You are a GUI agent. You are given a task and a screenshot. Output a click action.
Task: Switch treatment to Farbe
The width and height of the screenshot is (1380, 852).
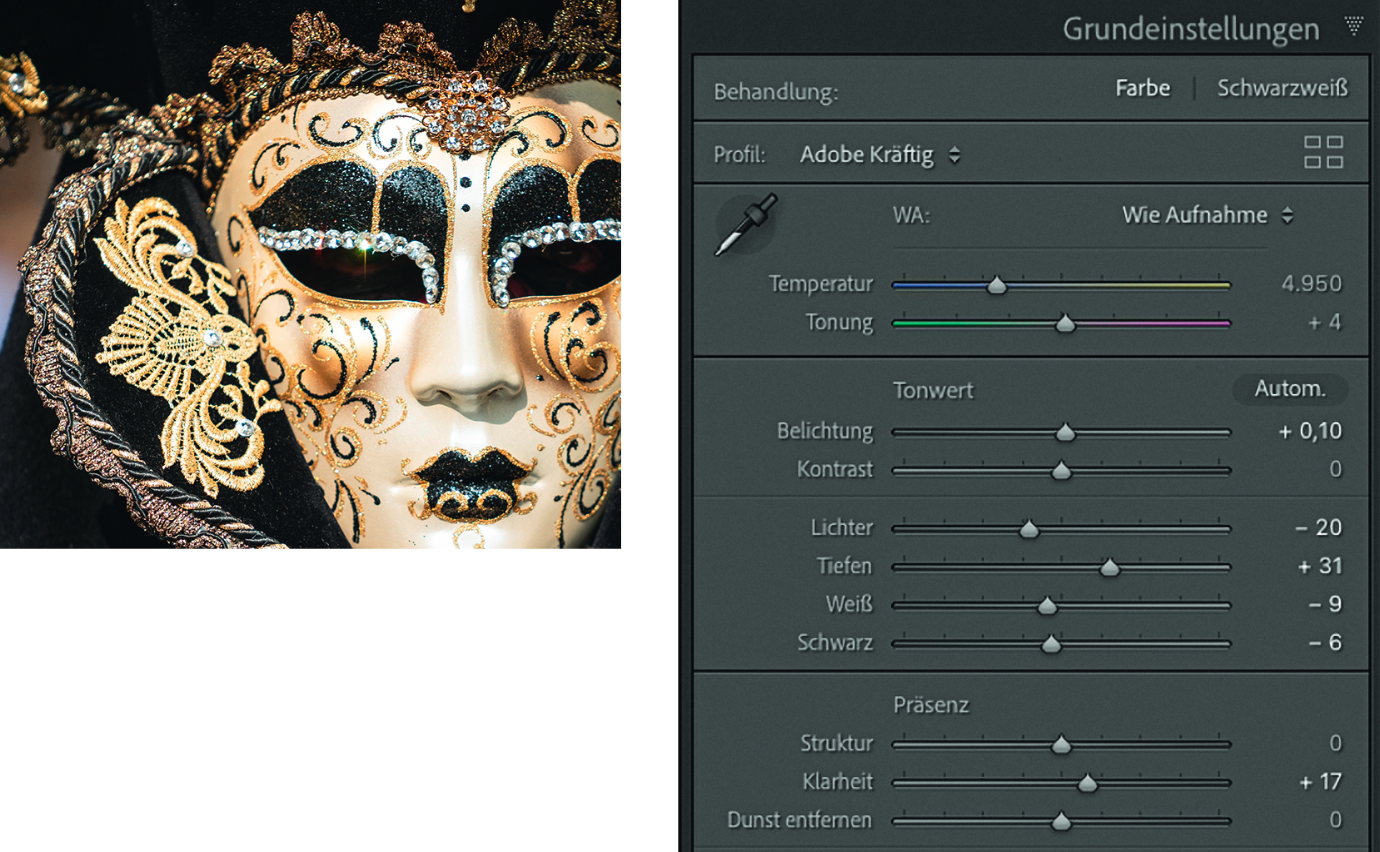[x=1142, y=88]
